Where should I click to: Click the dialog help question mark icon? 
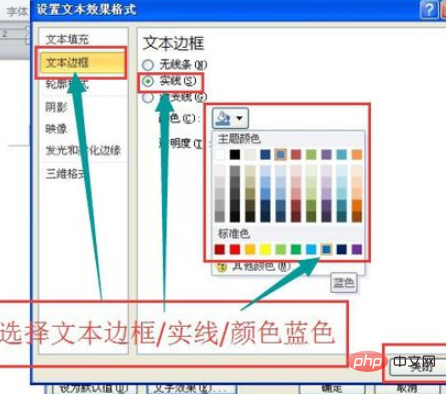pyautogui.click(x=429, y=9)
